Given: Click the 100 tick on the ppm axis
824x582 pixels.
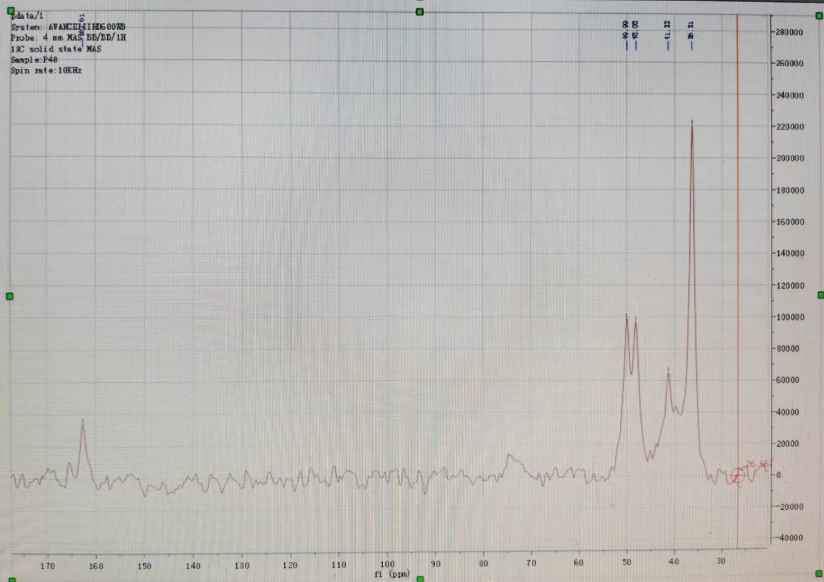Looking at the screenshot, I should tap(387, 564).
